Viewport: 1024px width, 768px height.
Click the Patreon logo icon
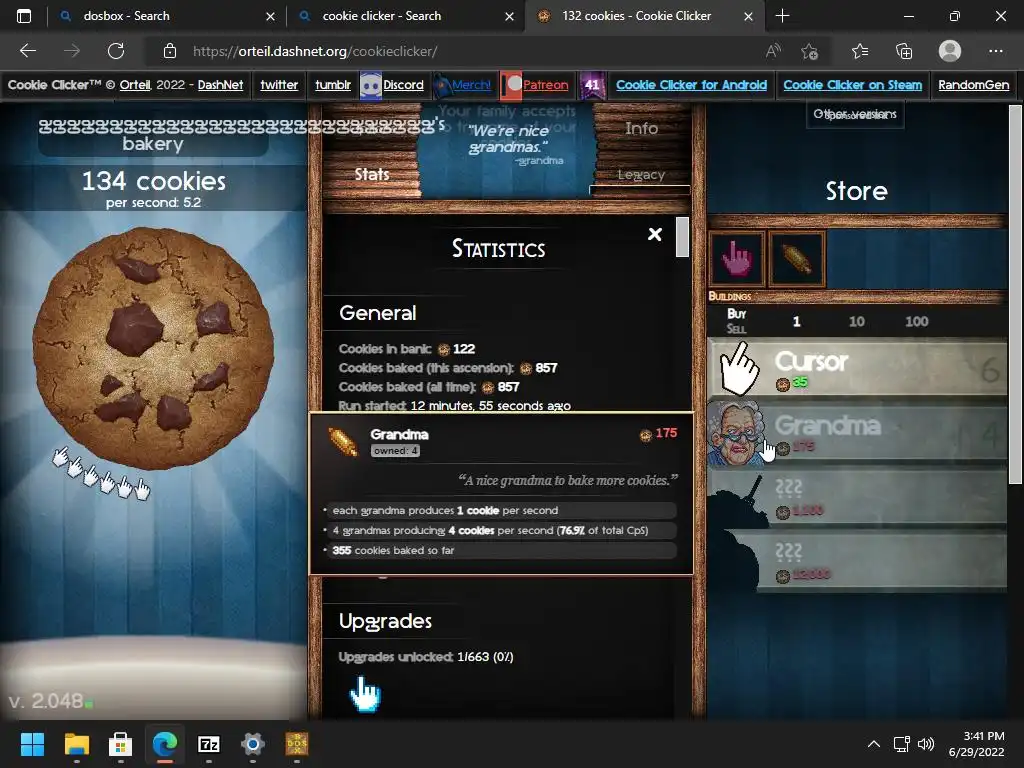click(511, 86)
